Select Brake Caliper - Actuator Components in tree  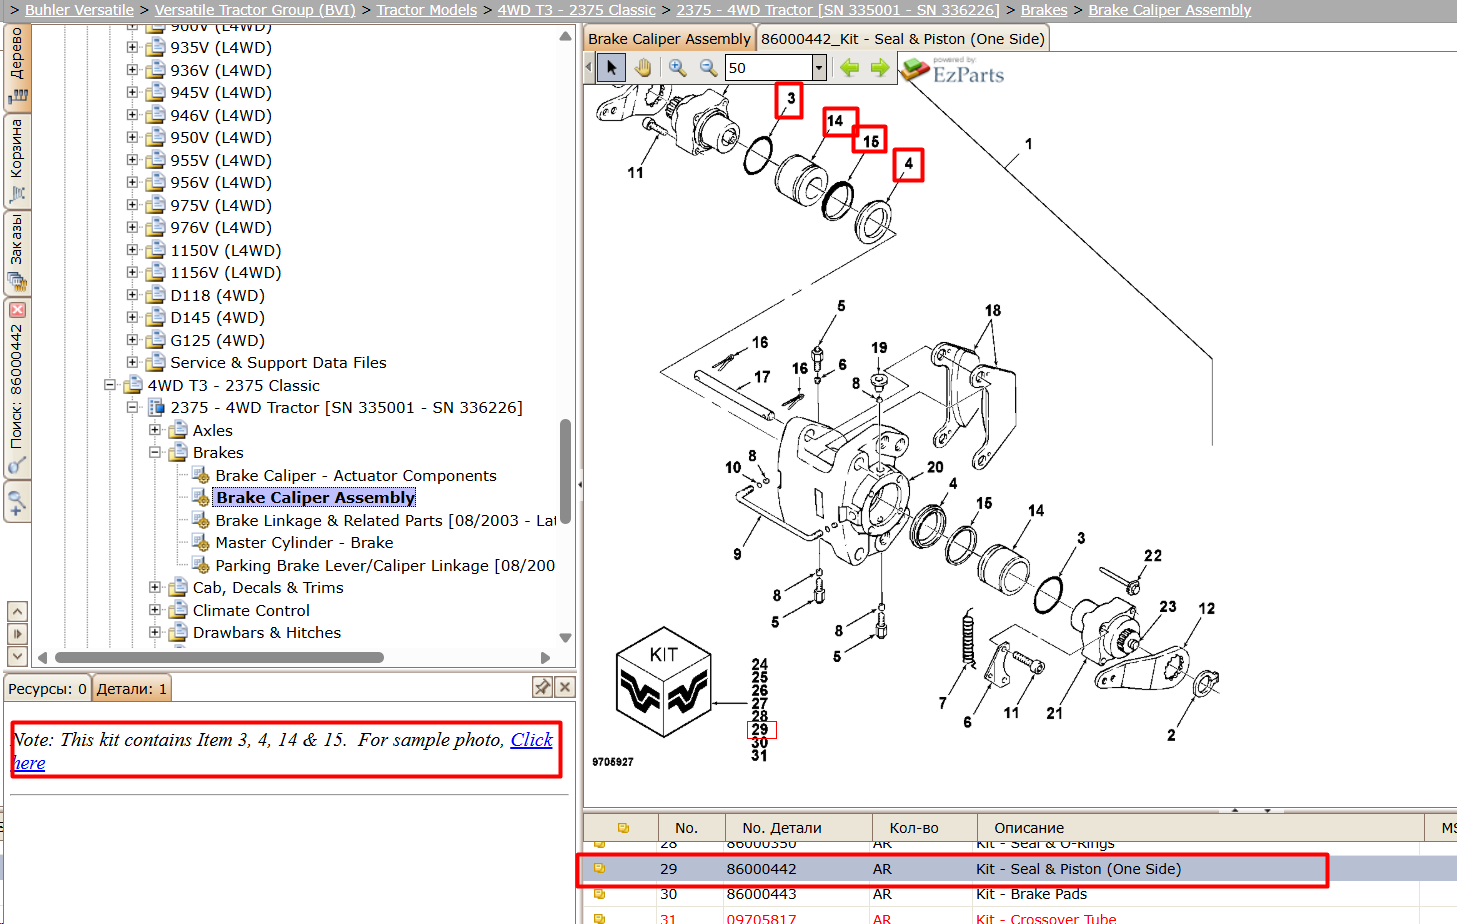click(x=356, y=475)
